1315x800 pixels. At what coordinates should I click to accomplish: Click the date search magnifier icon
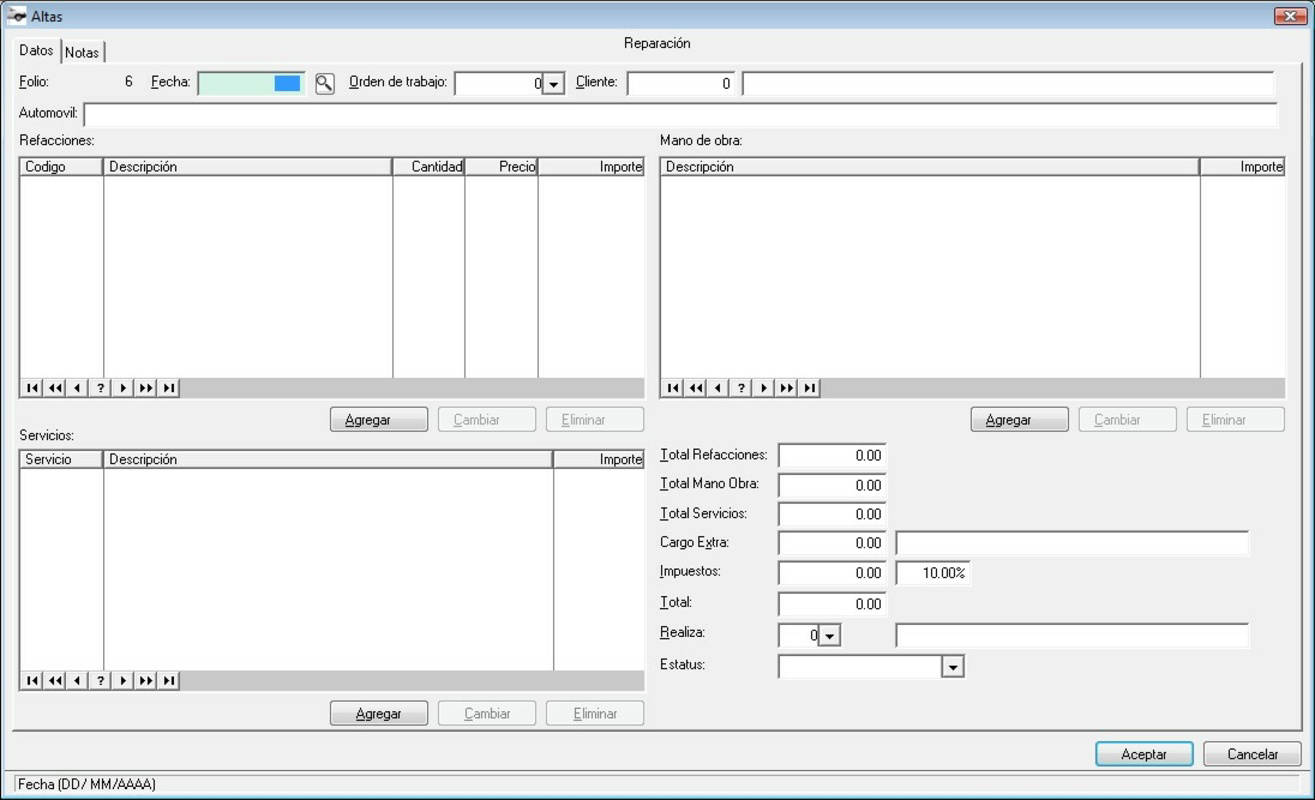click(324, 84)
